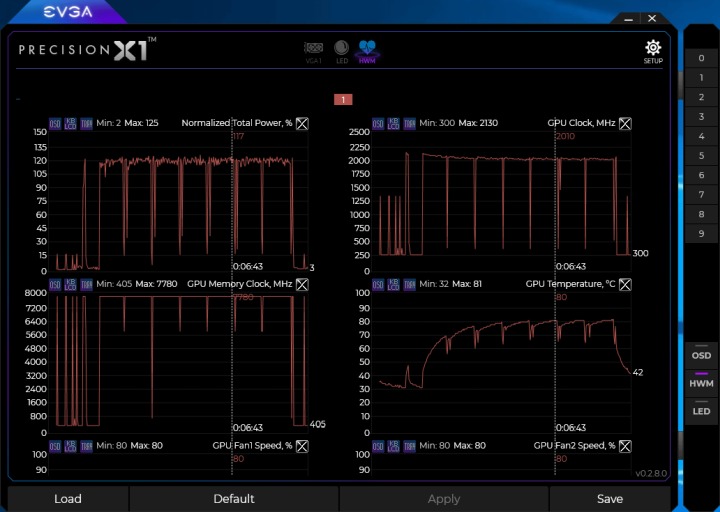Toggle OSD for GPU Fan1 Speed graph
This screenshot has width=720, height=512.
click(55, 446)
